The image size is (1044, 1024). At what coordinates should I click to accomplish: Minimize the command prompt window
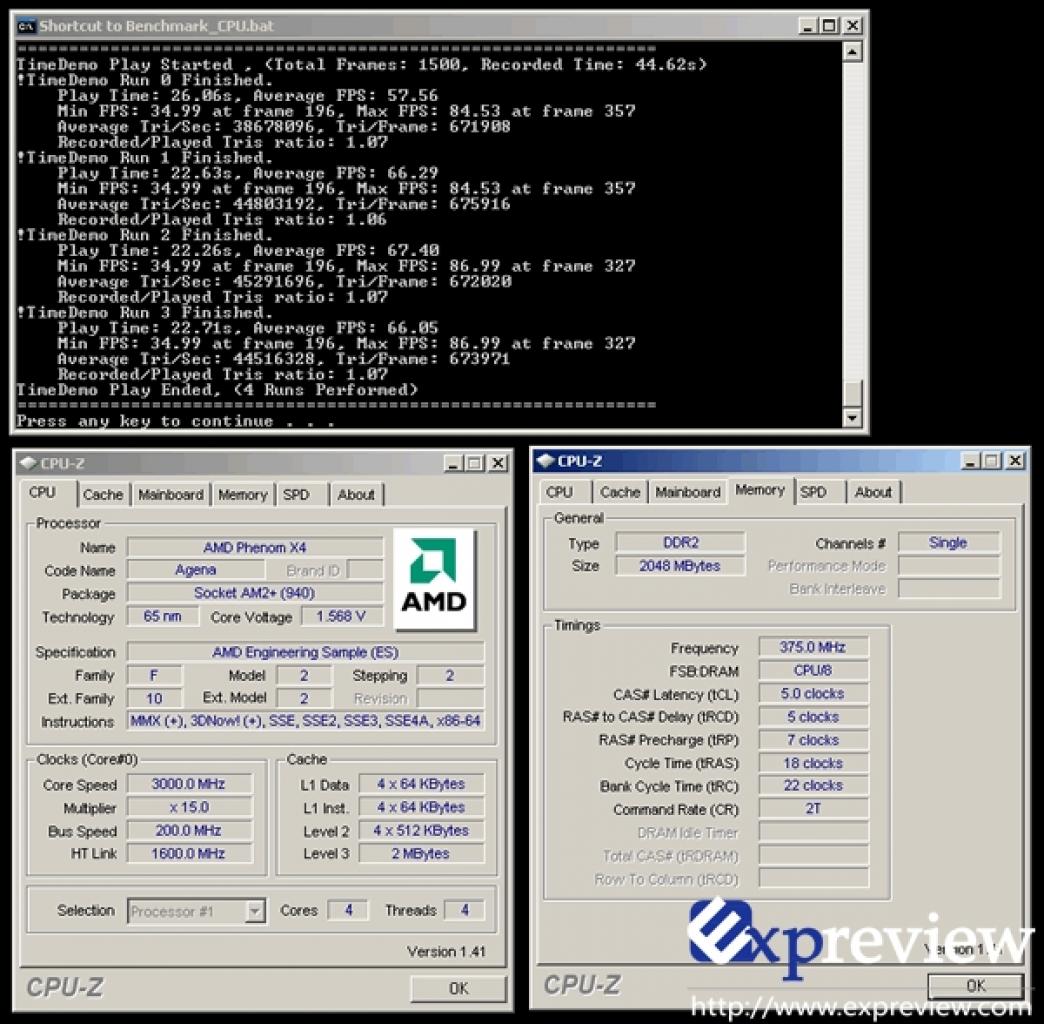[x=808, y=26]
